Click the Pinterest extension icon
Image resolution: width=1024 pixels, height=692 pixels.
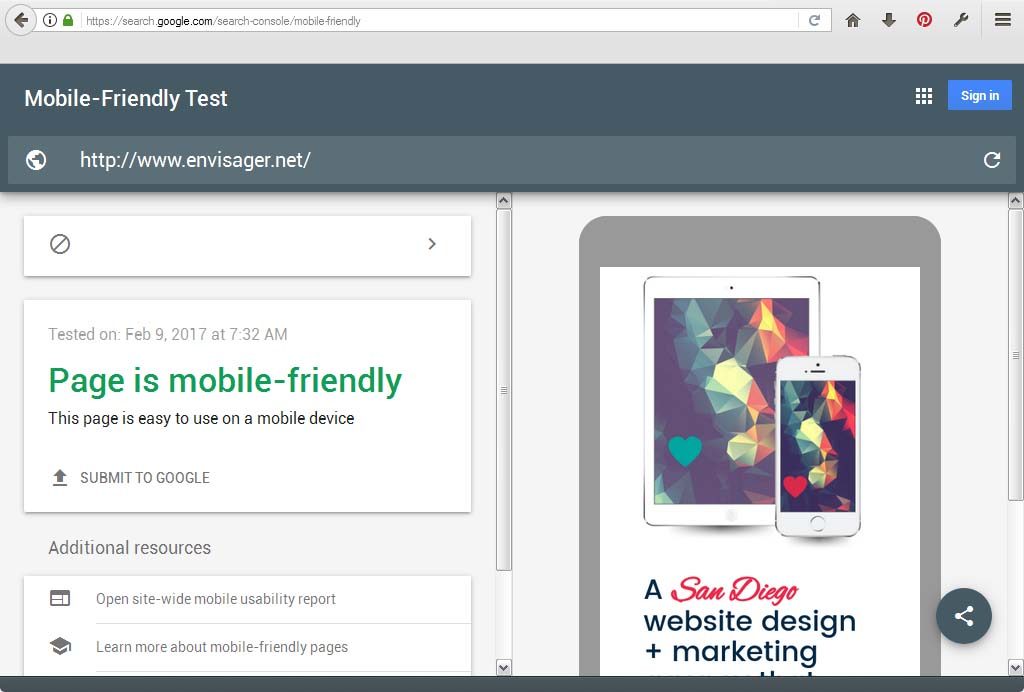924,20
